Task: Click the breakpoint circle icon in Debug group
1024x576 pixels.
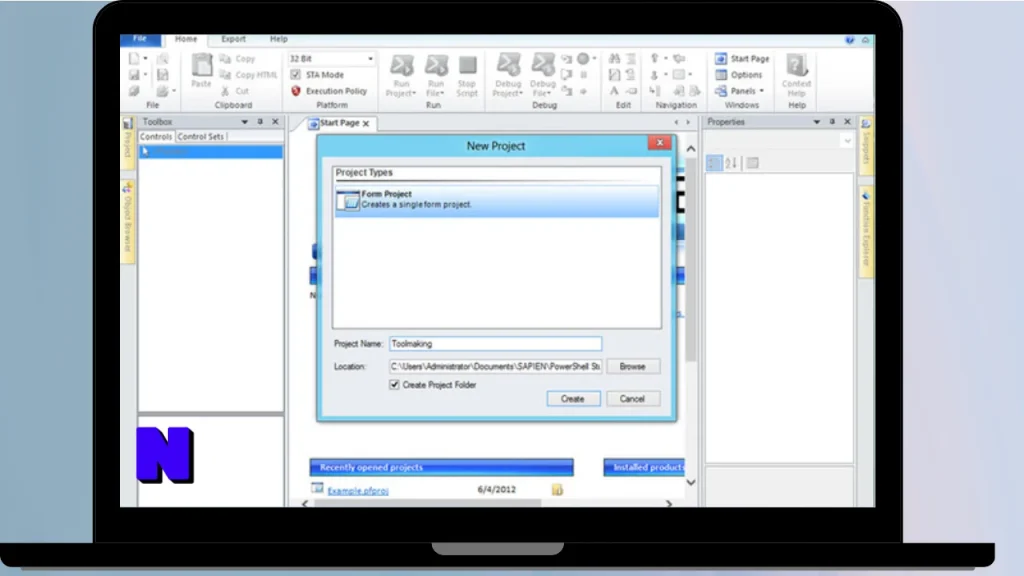Action: point(583,59)
